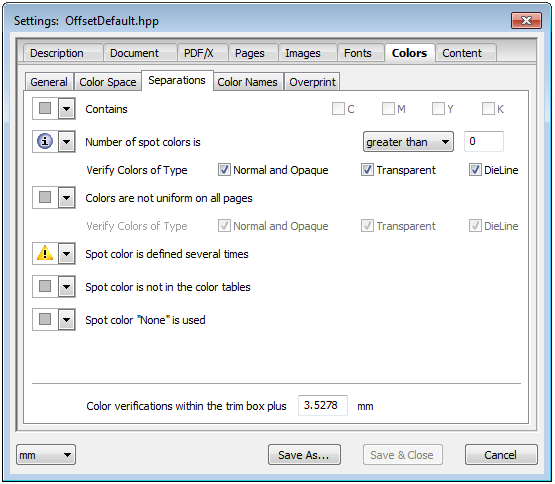The width and height of the screenshot is (555, 484).
Task: Click the Save As... button
Action: point(304,455)
